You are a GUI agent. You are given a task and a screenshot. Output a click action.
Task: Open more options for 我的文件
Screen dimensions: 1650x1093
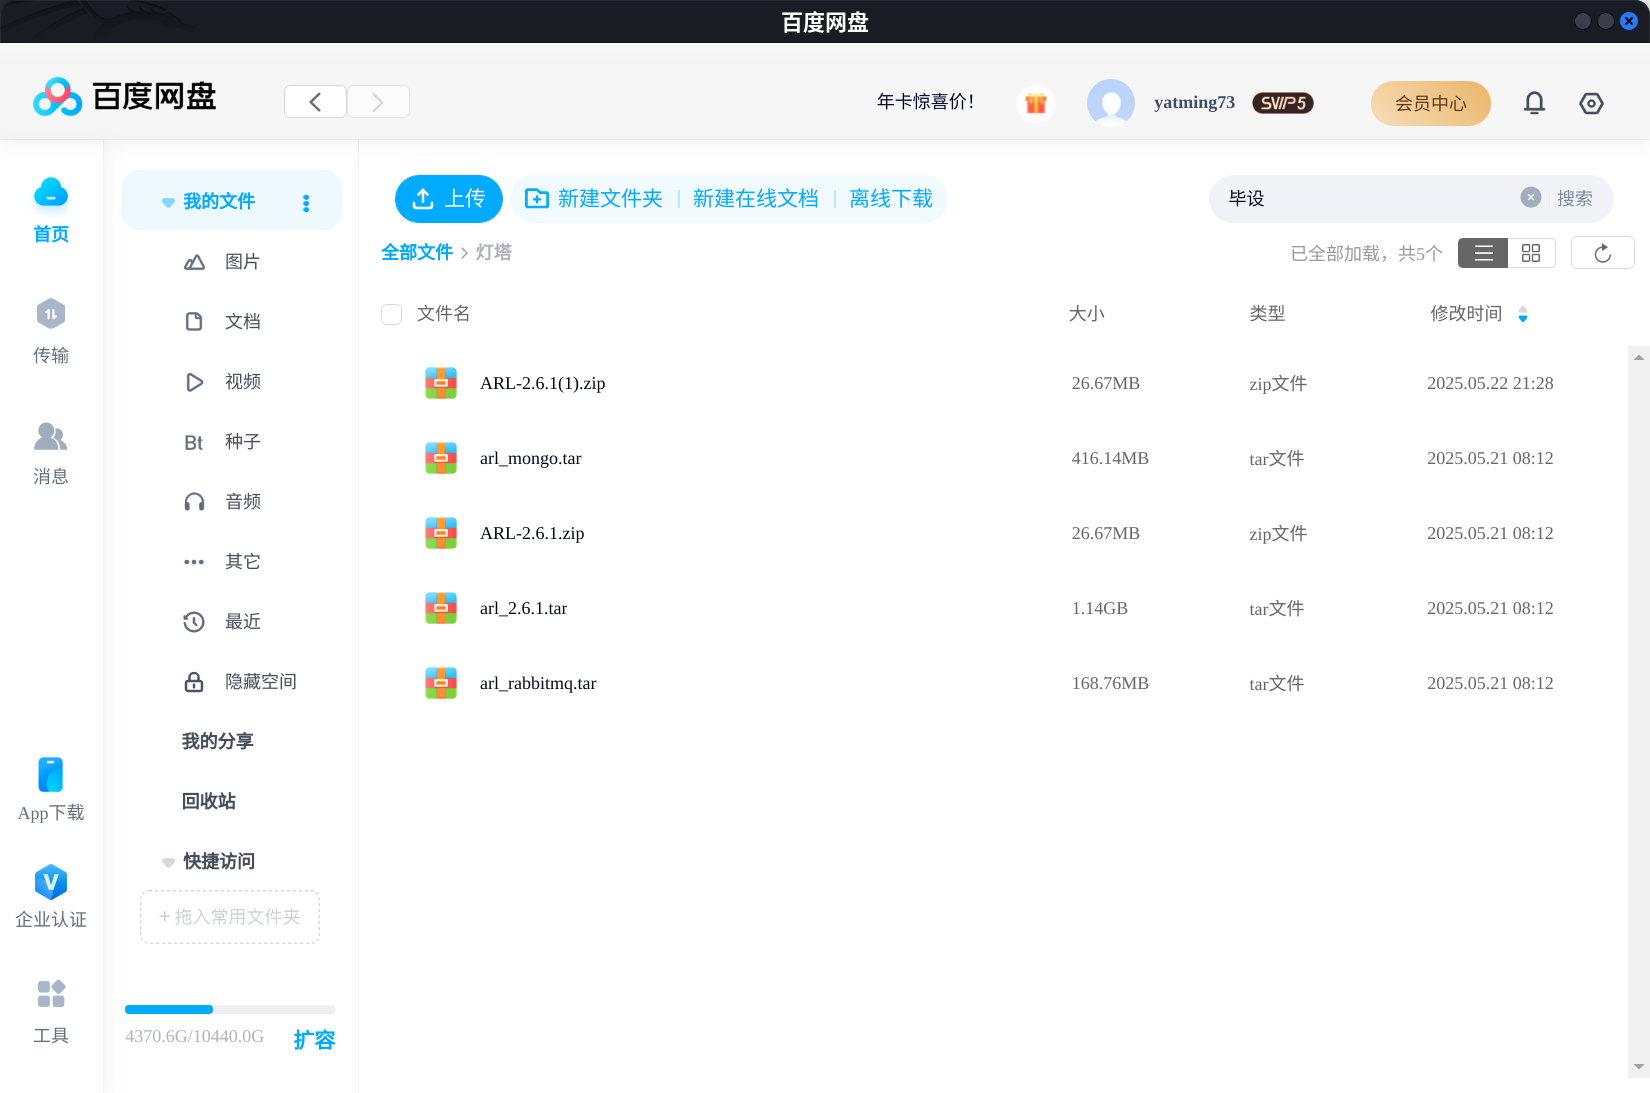306,203
